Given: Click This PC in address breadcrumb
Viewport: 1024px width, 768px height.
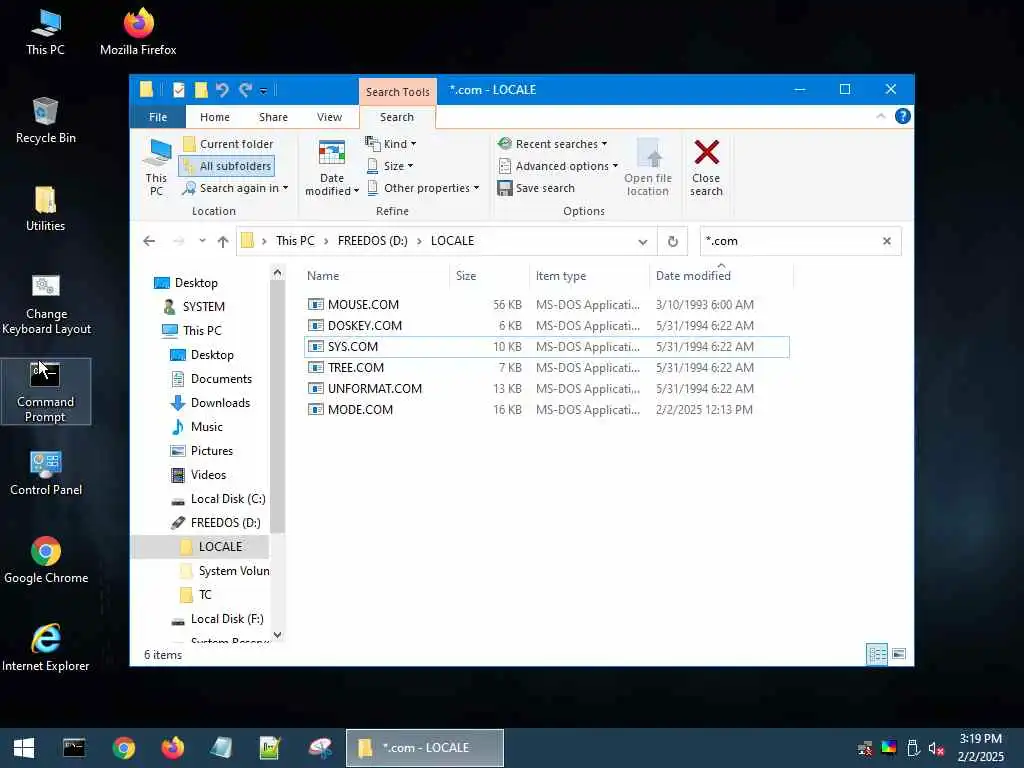Looking at the screenshot, I should coord(295,241).
